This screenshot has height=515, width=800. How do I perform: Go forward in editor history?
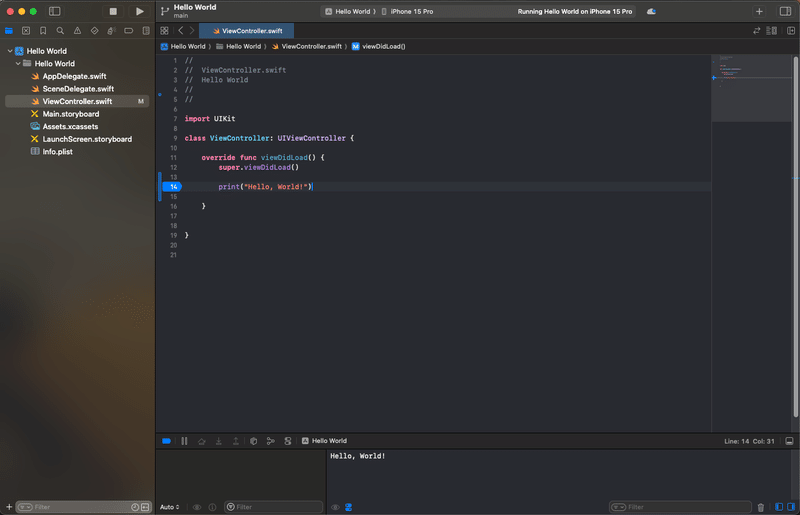[192, 31]
